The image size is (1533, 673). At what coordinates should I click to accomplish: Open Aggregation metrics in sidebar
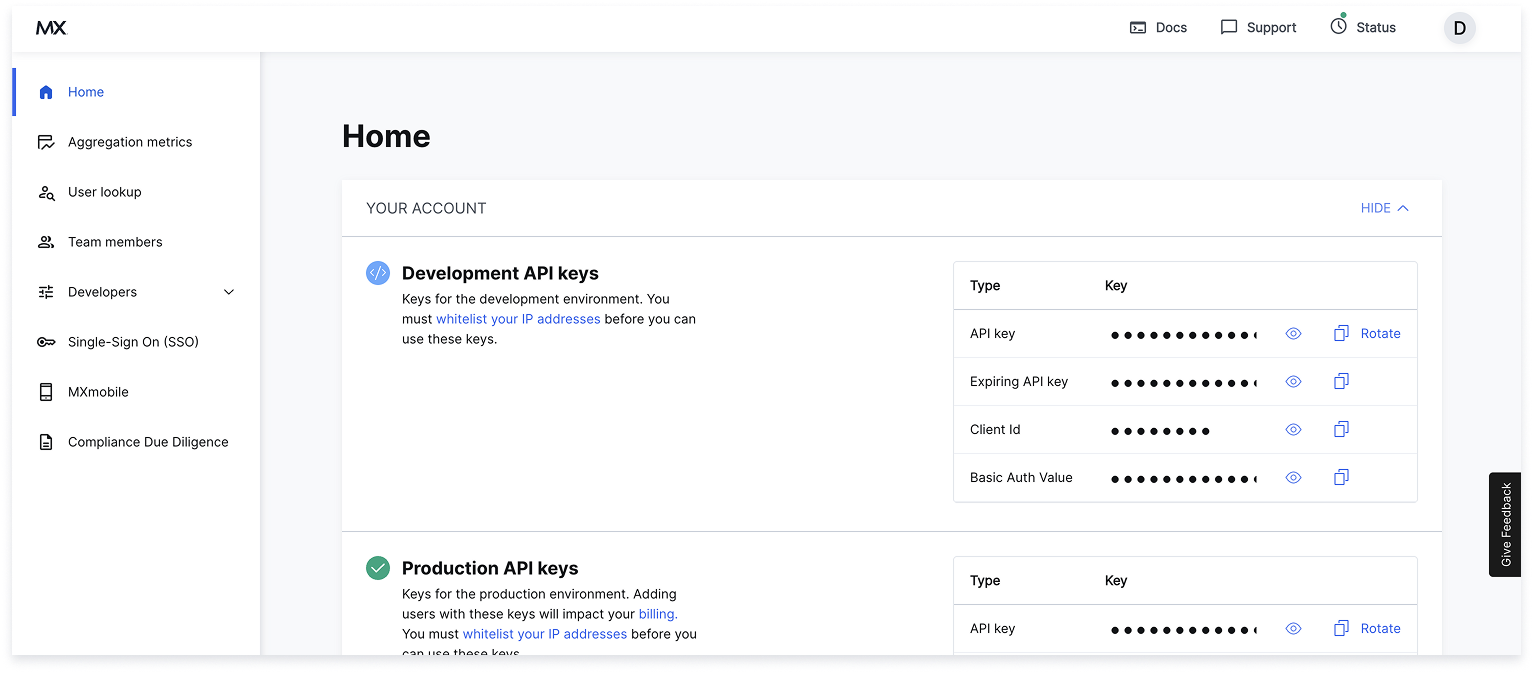129,142
